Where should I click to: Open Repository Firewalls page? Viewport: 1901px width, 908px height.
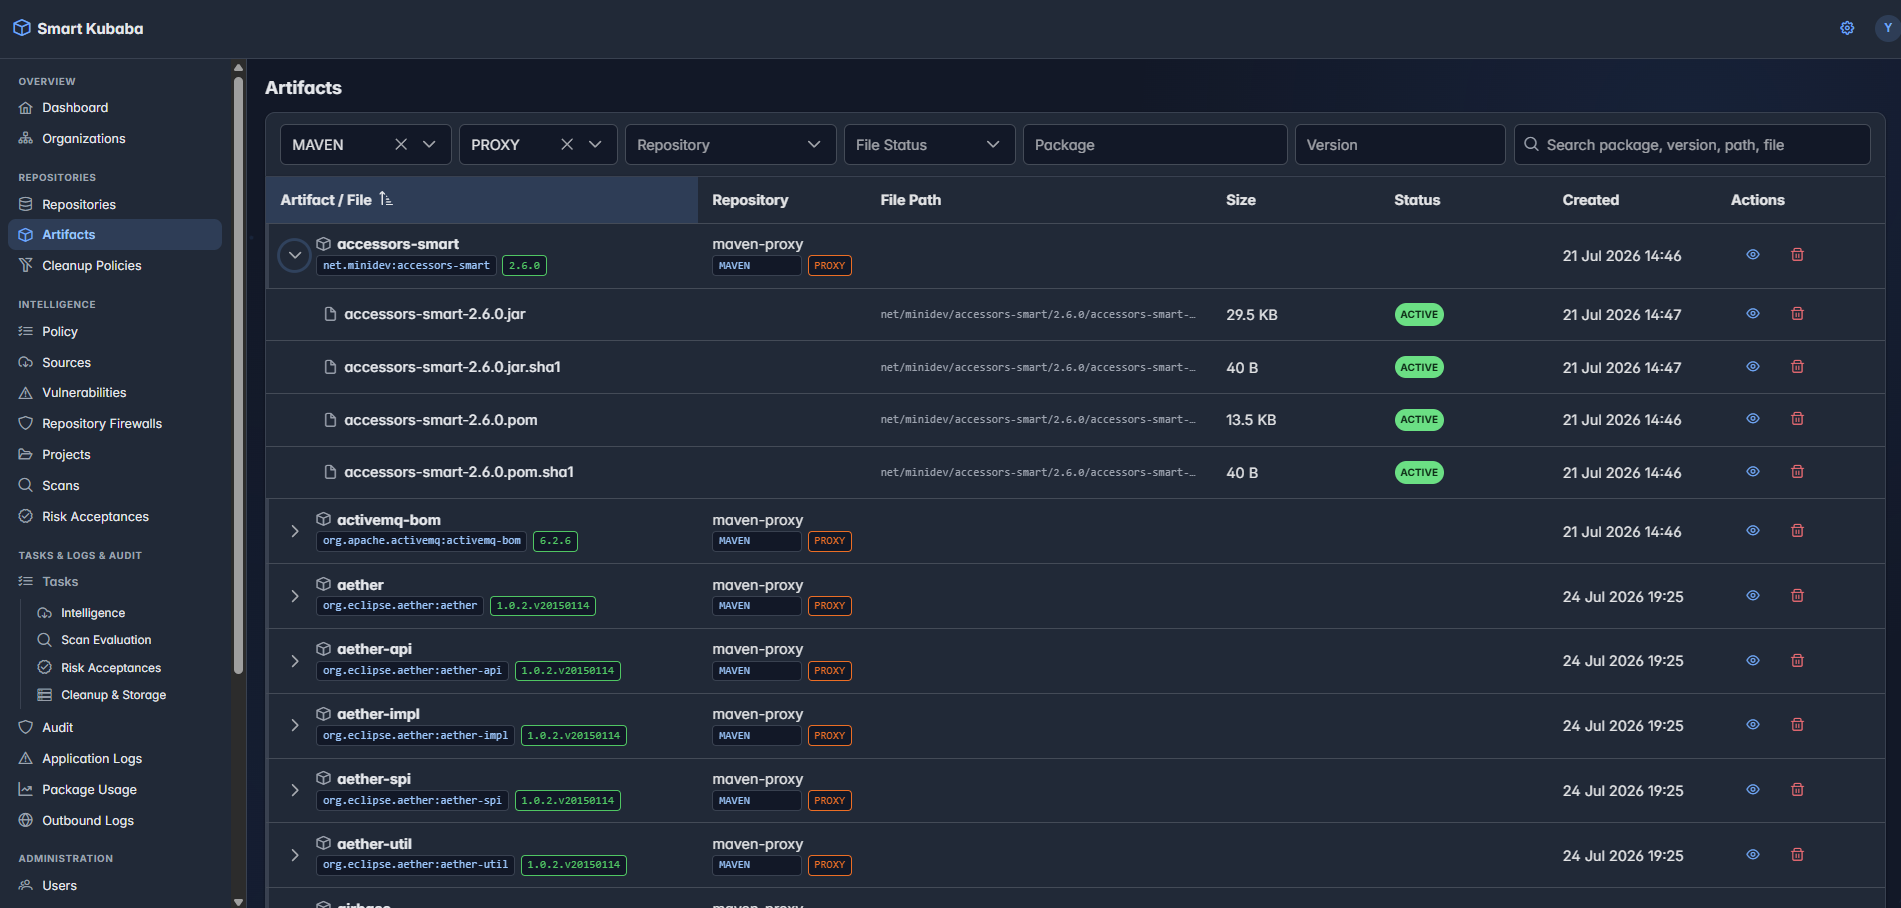(x=115, y=424)
